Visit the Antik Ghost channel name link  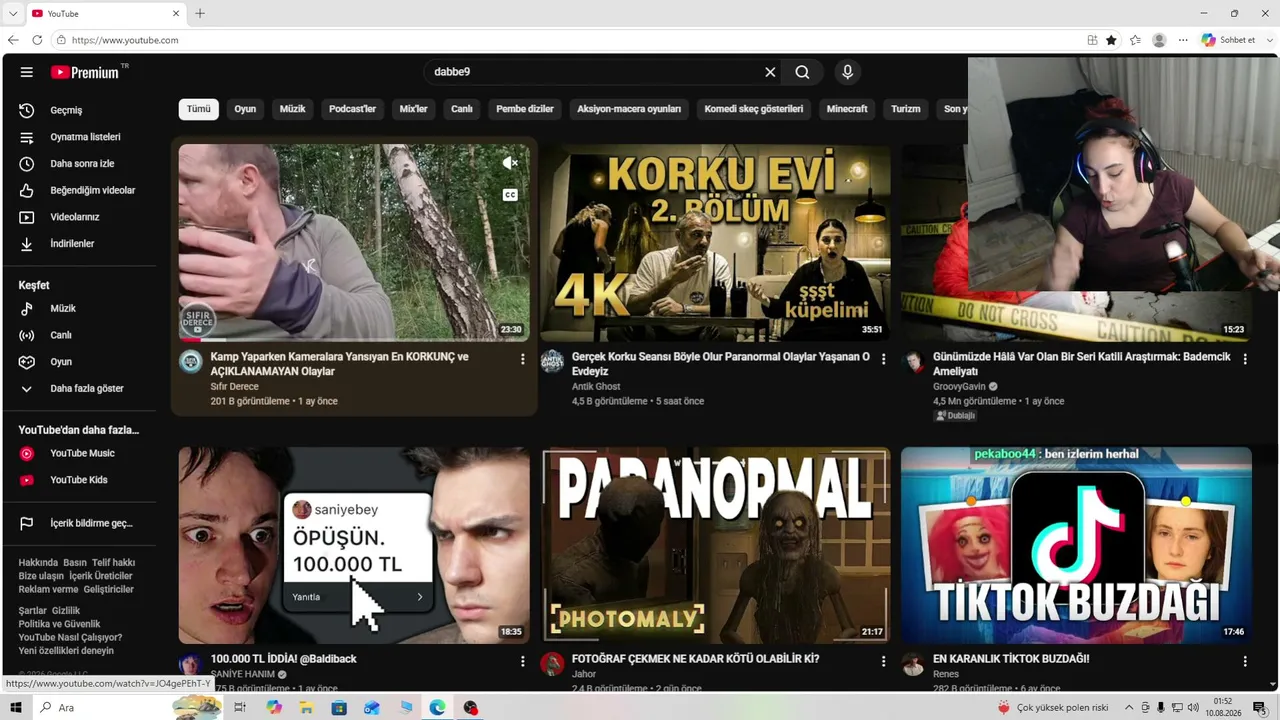[596, 386]
